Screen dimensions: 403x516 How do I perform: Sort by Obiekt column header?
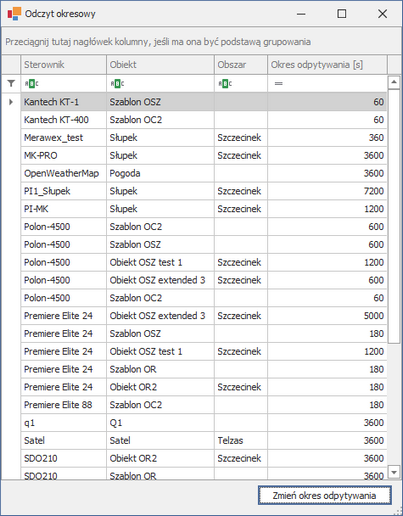tap(160, 65)
